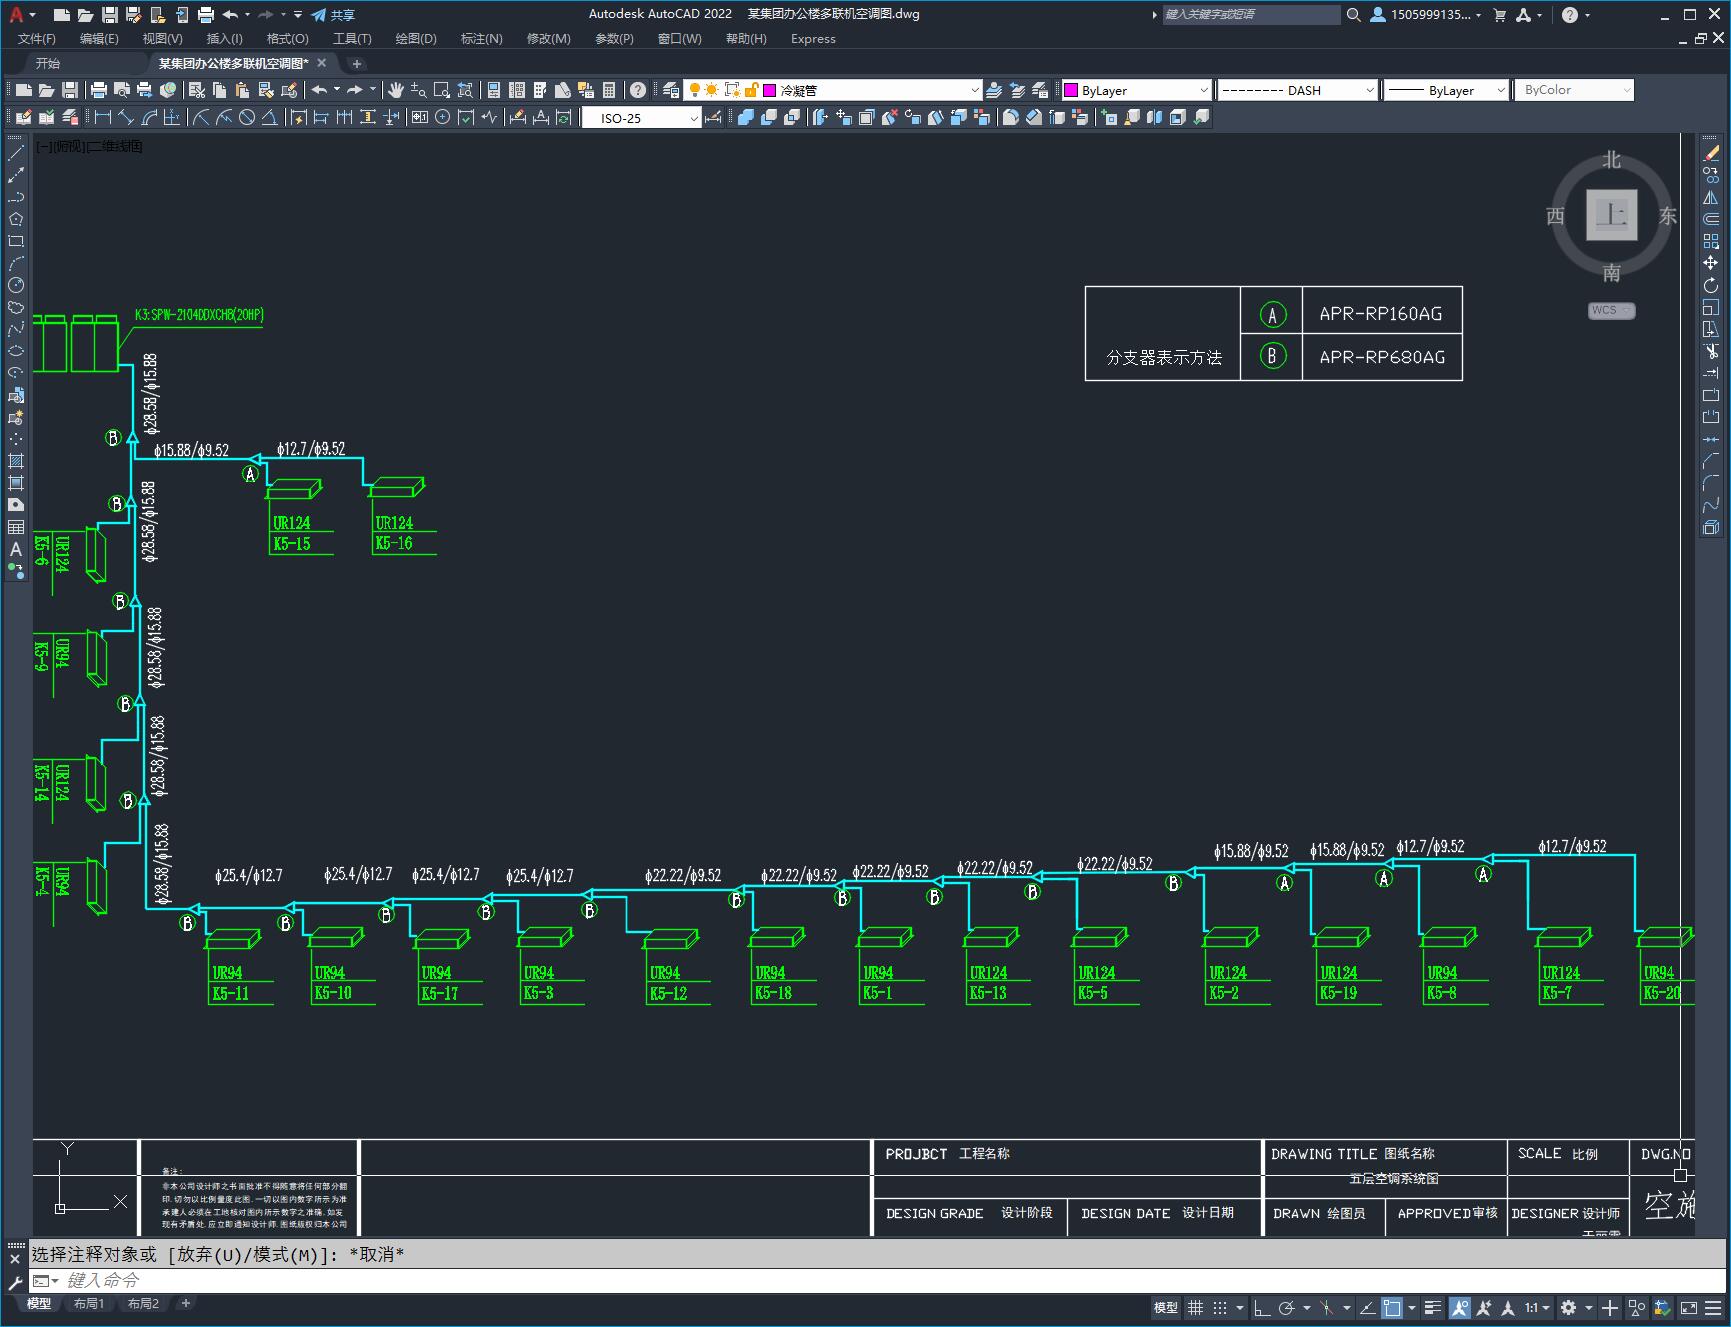
Task: Click the 共享 share button
Action: (x=333, y=15)
